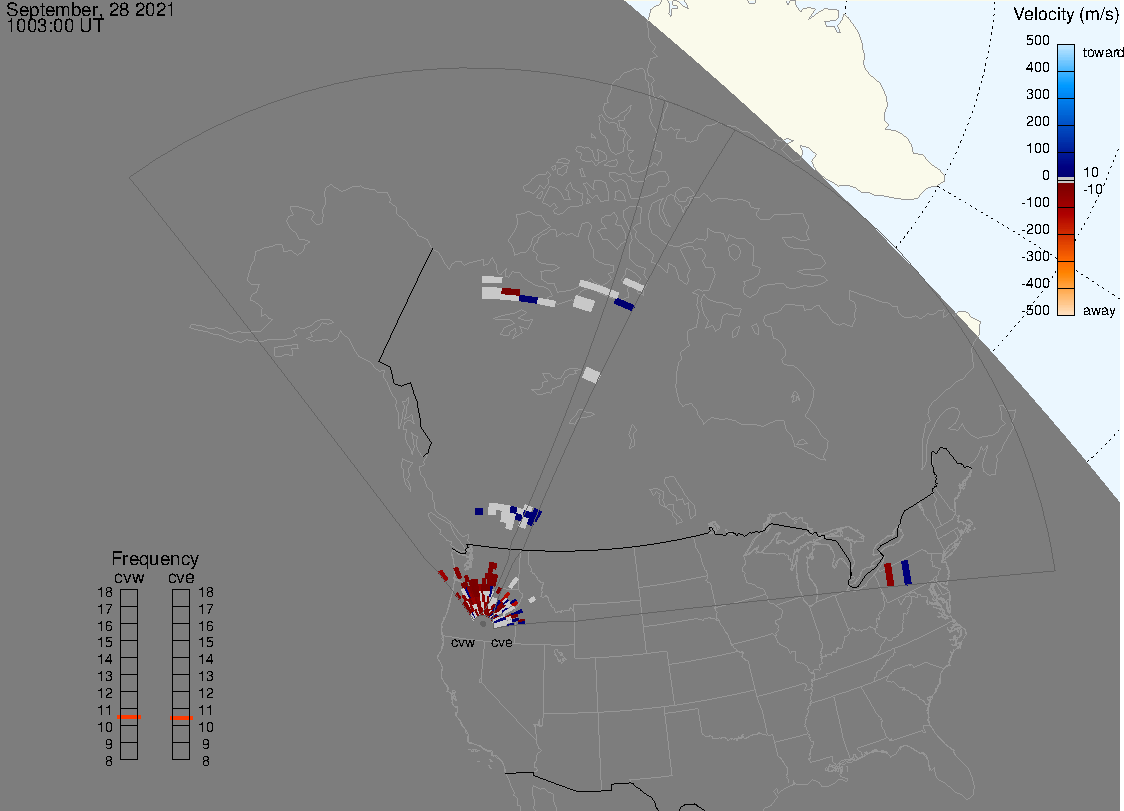Select the red marker in the cve frequency column
This screenshot has height=811, width=1124.
(x=181, y=717)
